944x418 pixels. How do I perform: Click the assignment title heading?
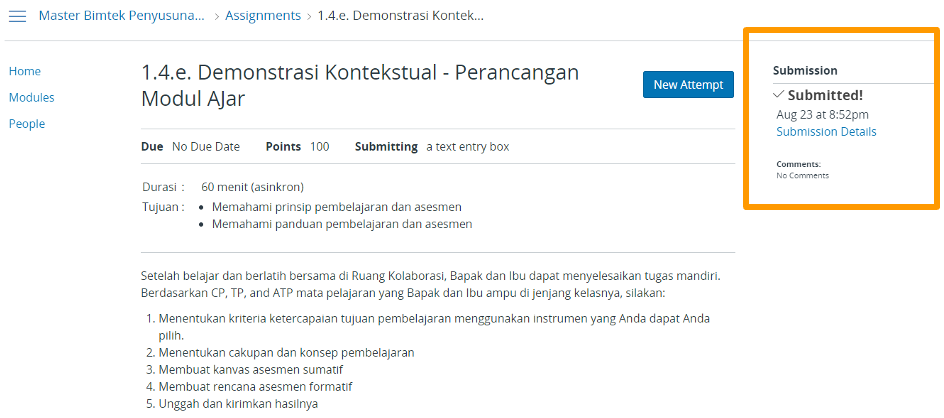[x=360, y=85]
